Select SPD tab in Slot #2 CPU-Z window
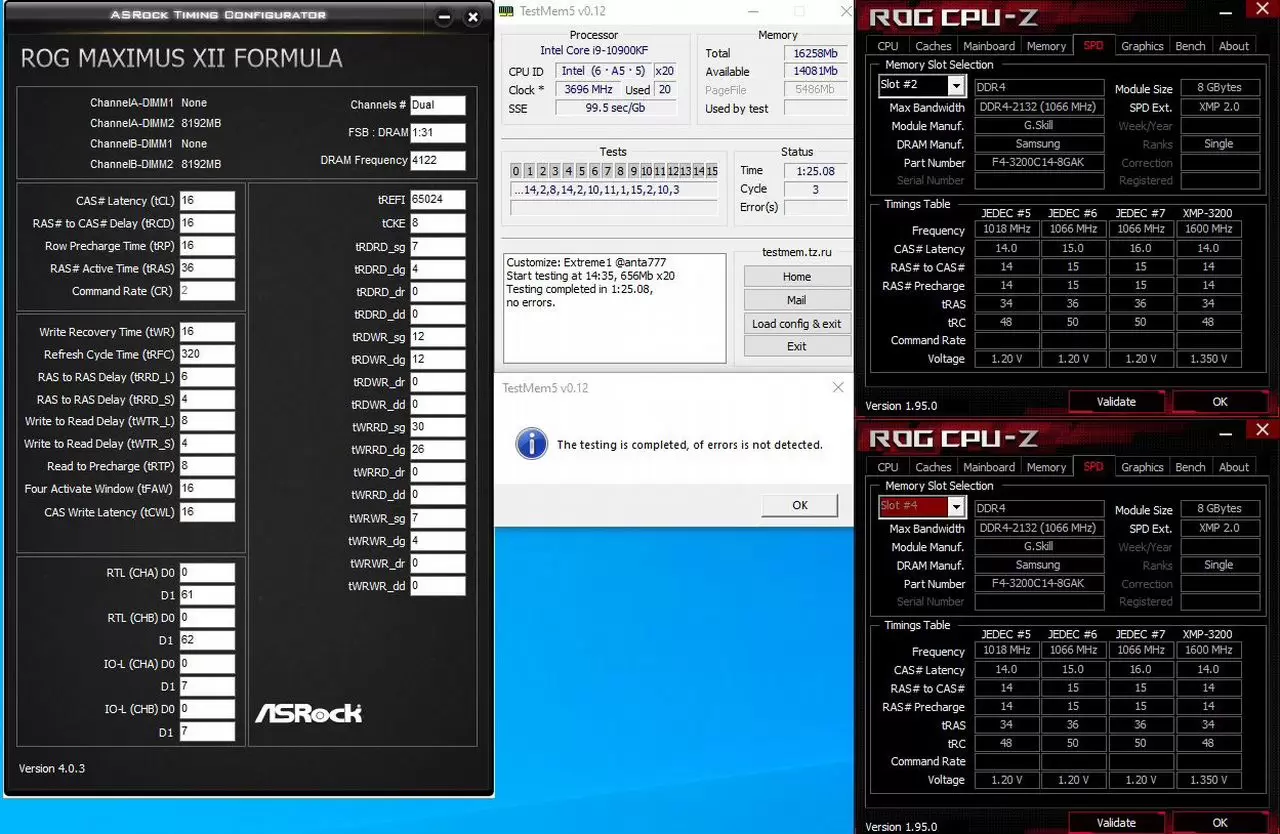The height and width of the screenshot is (834, 1280). (x=1093, y=46)
